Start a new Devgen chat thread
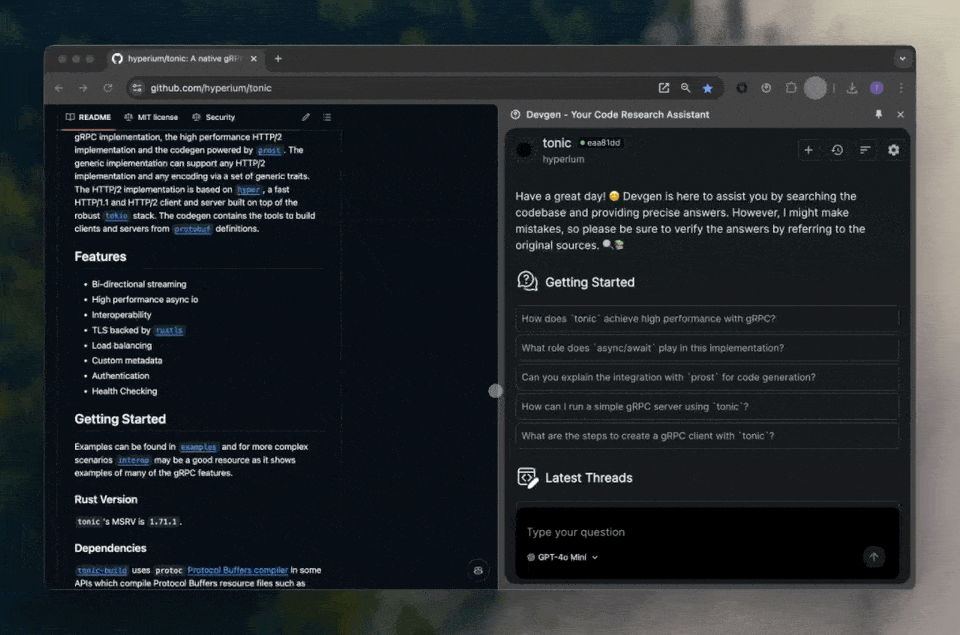 point(809,150)
